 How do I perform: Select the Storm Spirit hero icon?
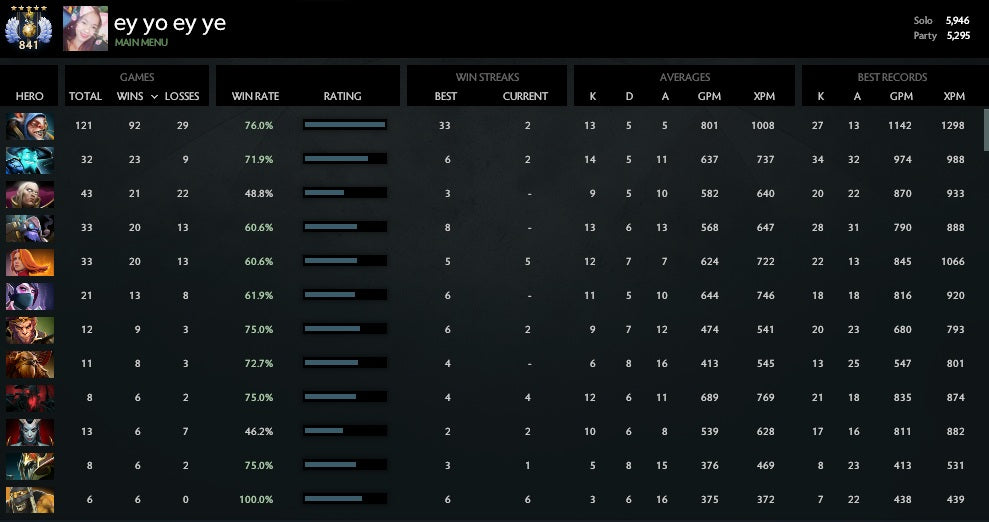[x=30, y=160]
